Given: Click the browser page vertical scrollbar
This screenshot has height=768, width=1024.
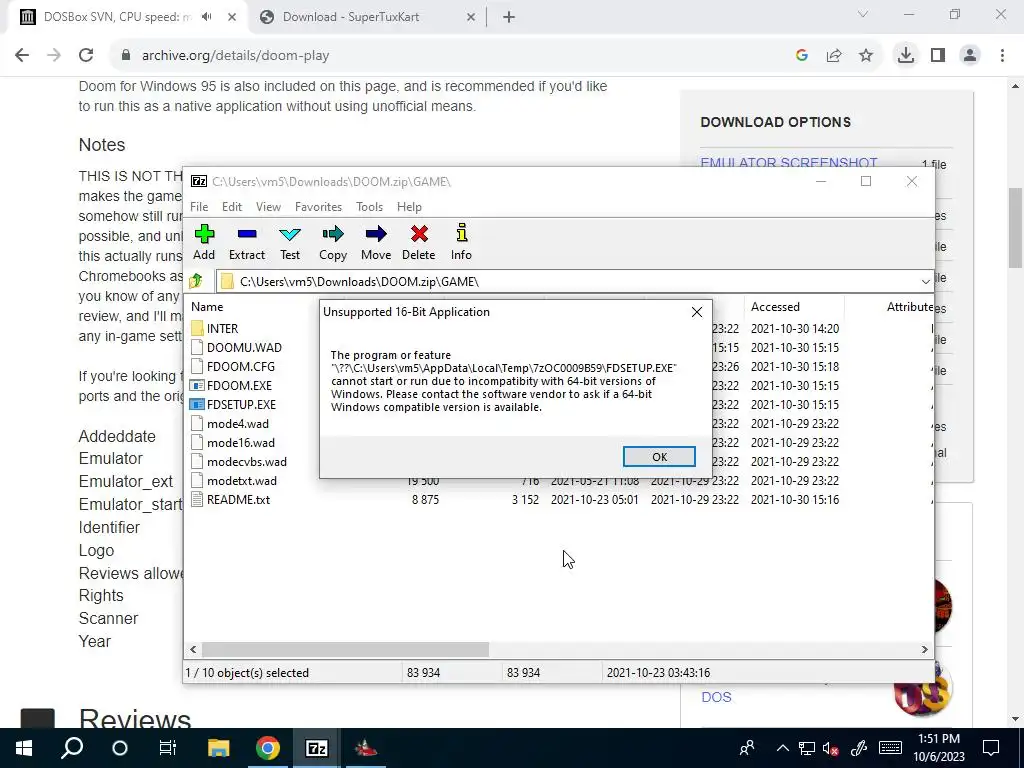Looking at the screenshot, I should (x=1015, y=228).
